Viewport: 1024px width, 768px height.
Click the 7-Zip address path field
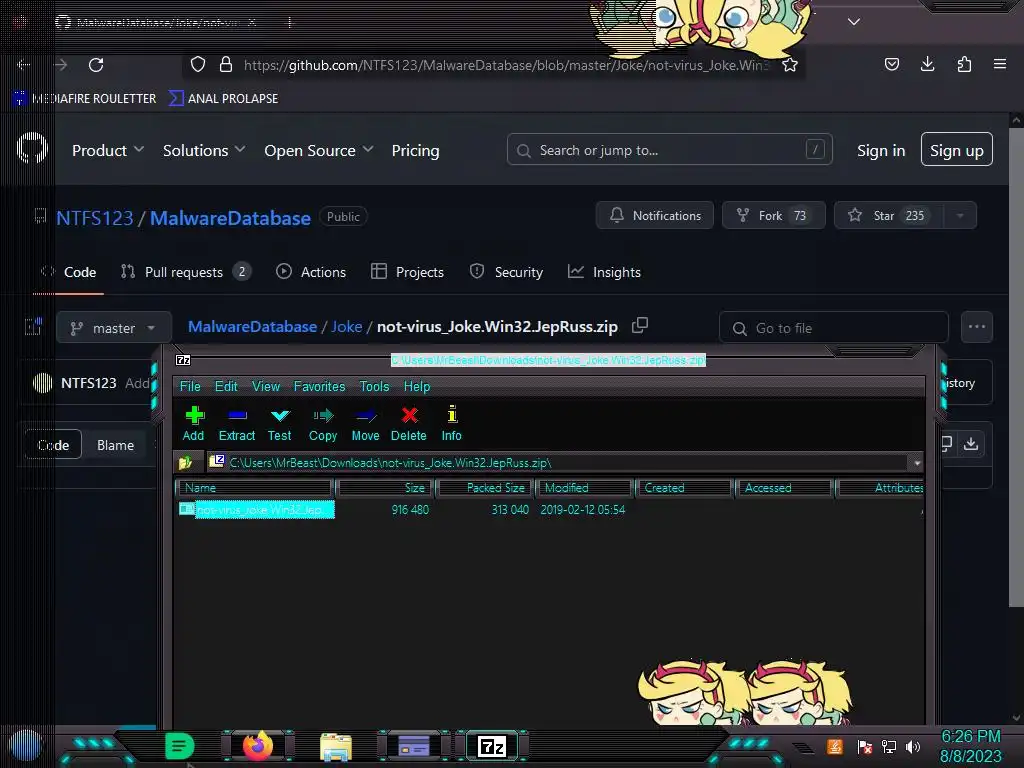click(558, 462)
